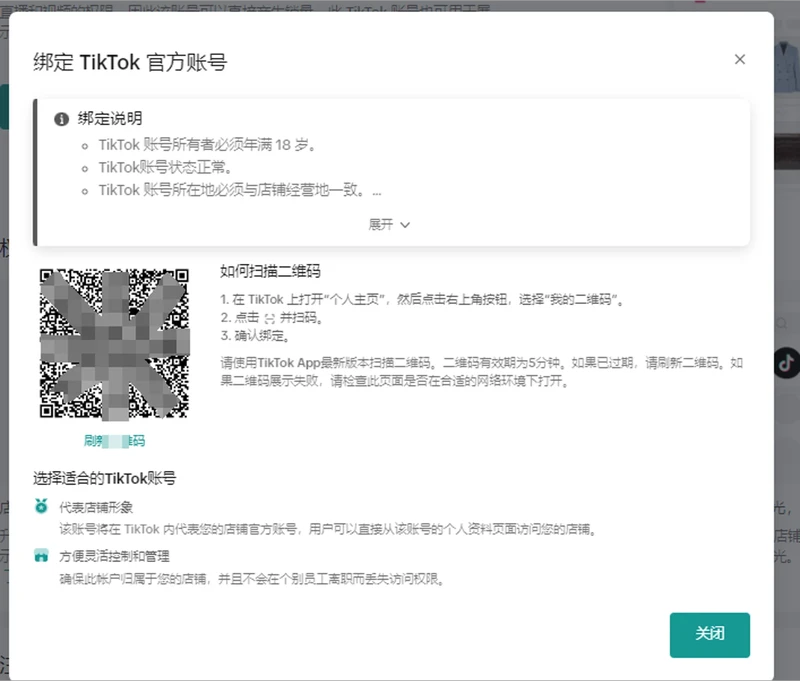The image size is (800, 681).
Task: Click the blurred QR code image
Action: [113, 343]
